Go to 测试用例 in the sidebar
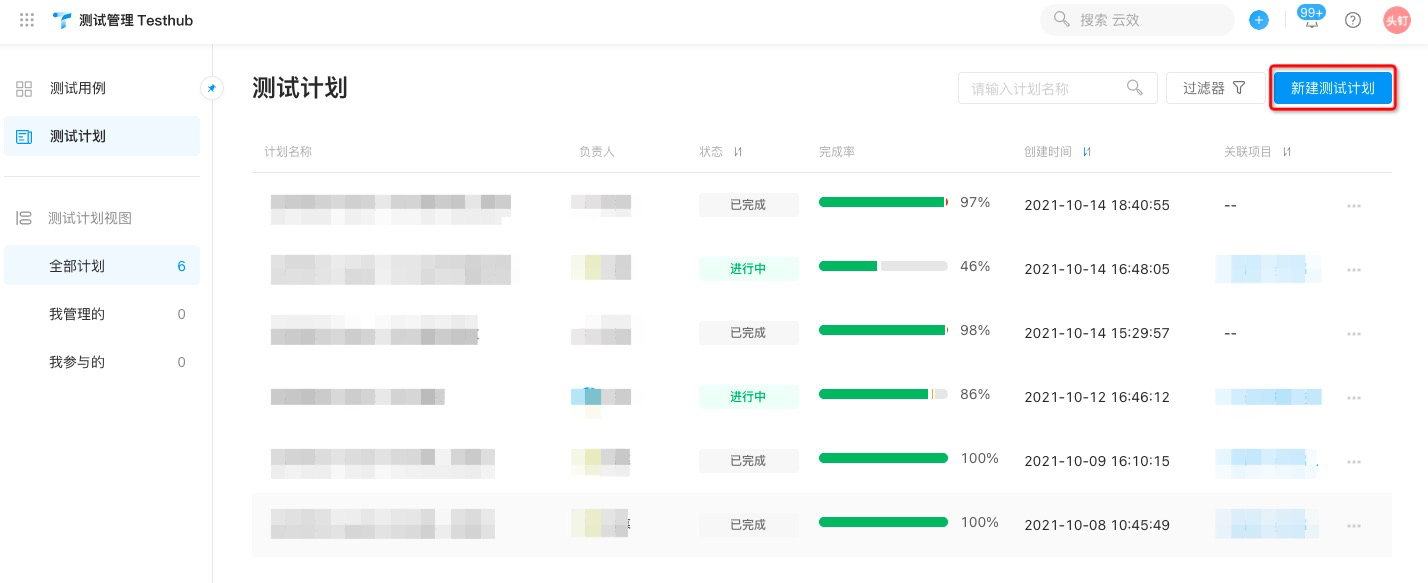Viewport: 1428px width, 583px height. pyautogui.click(x=78, y=88)
